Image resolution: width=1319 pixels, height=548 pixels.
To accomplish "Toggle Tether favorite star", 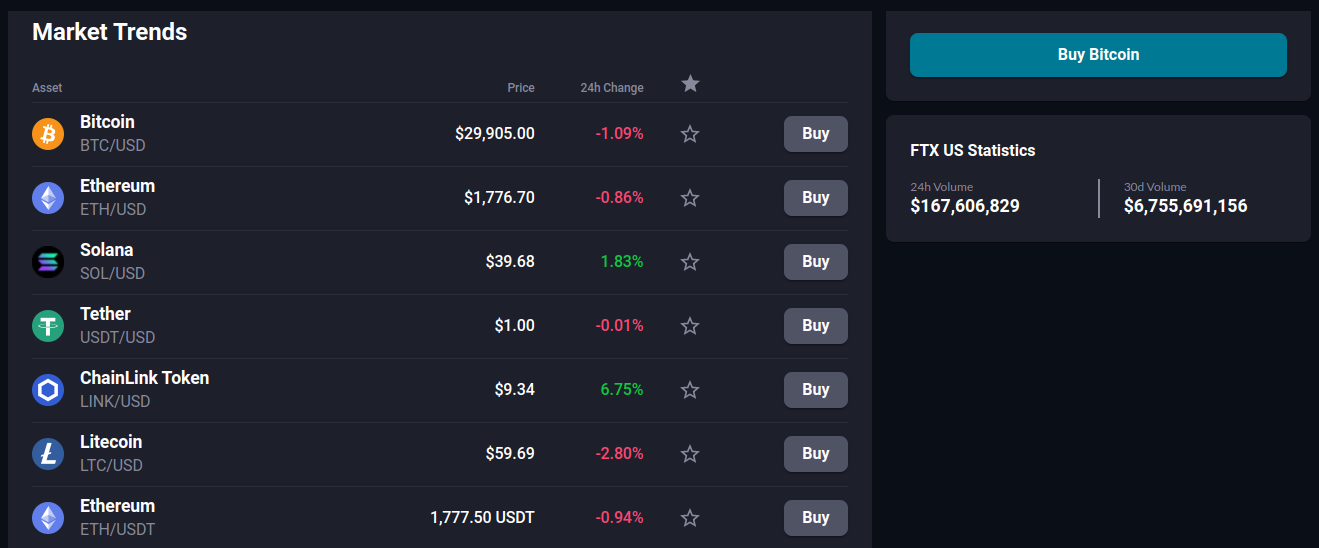I will [690, 326].
